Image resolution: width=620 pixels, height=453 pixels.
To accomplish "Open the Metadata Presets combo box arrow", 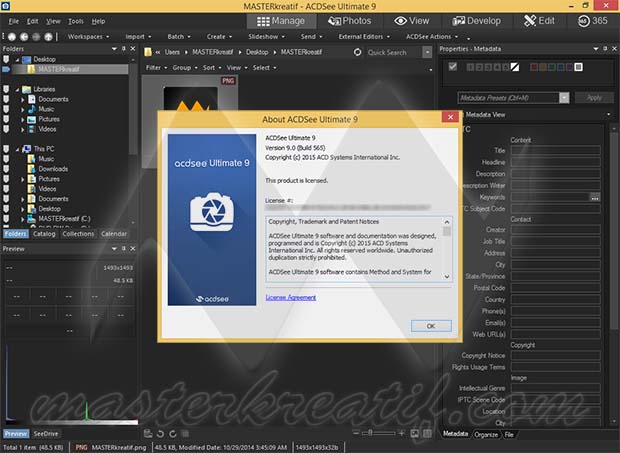I will 564,98.
